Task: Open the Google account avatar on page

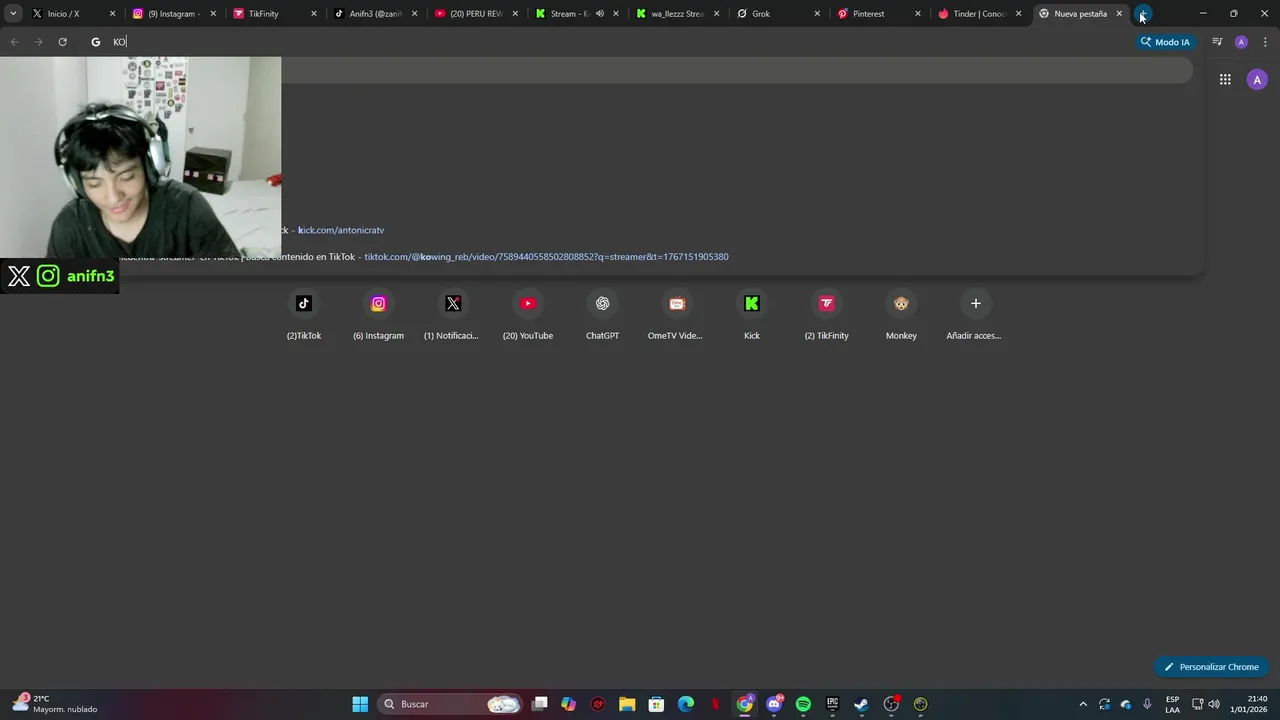Action: pos(1257,80)
